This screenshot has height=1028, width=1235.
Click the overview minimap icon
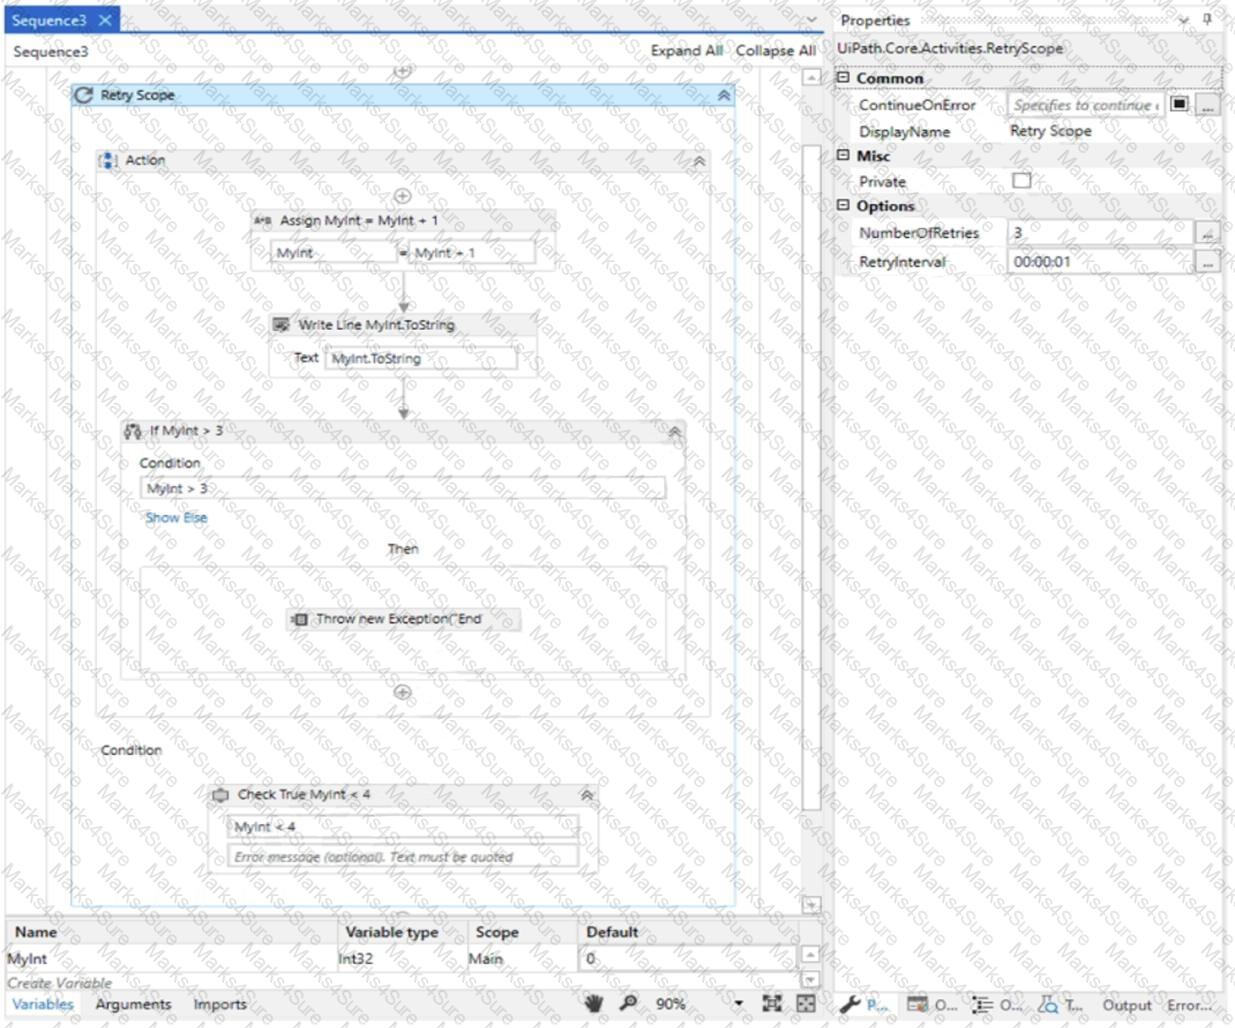pyautogui.click(x=806, y=1003)
